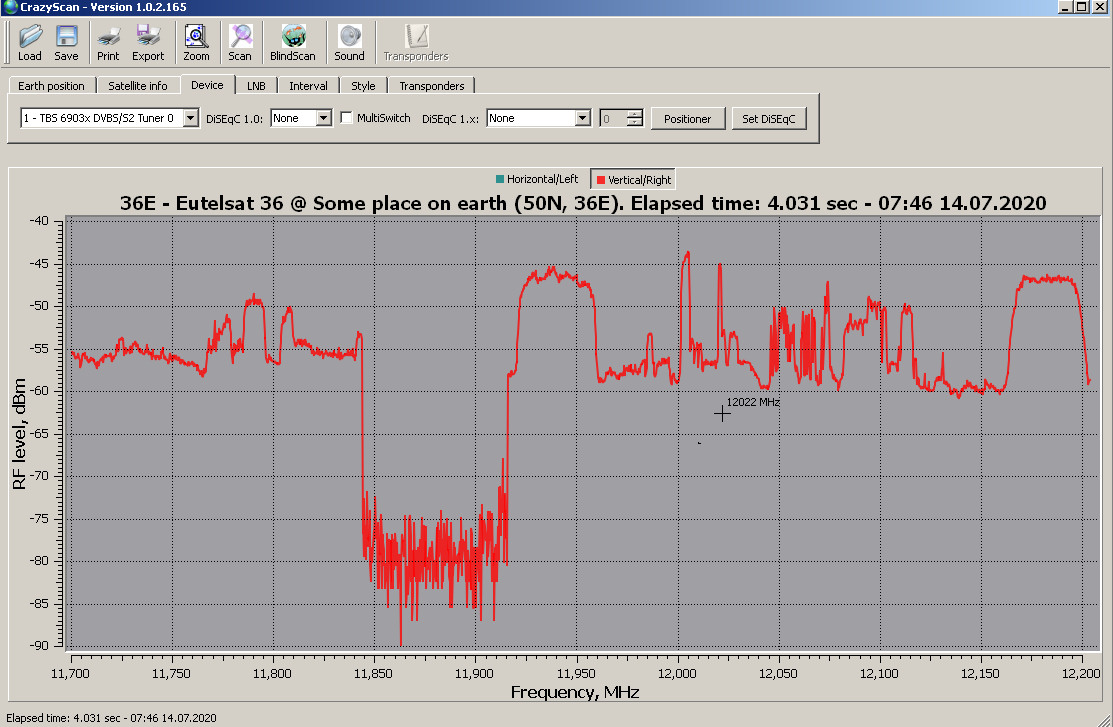Expand the DiSEqC 1.x dropdown

point(583,118)
